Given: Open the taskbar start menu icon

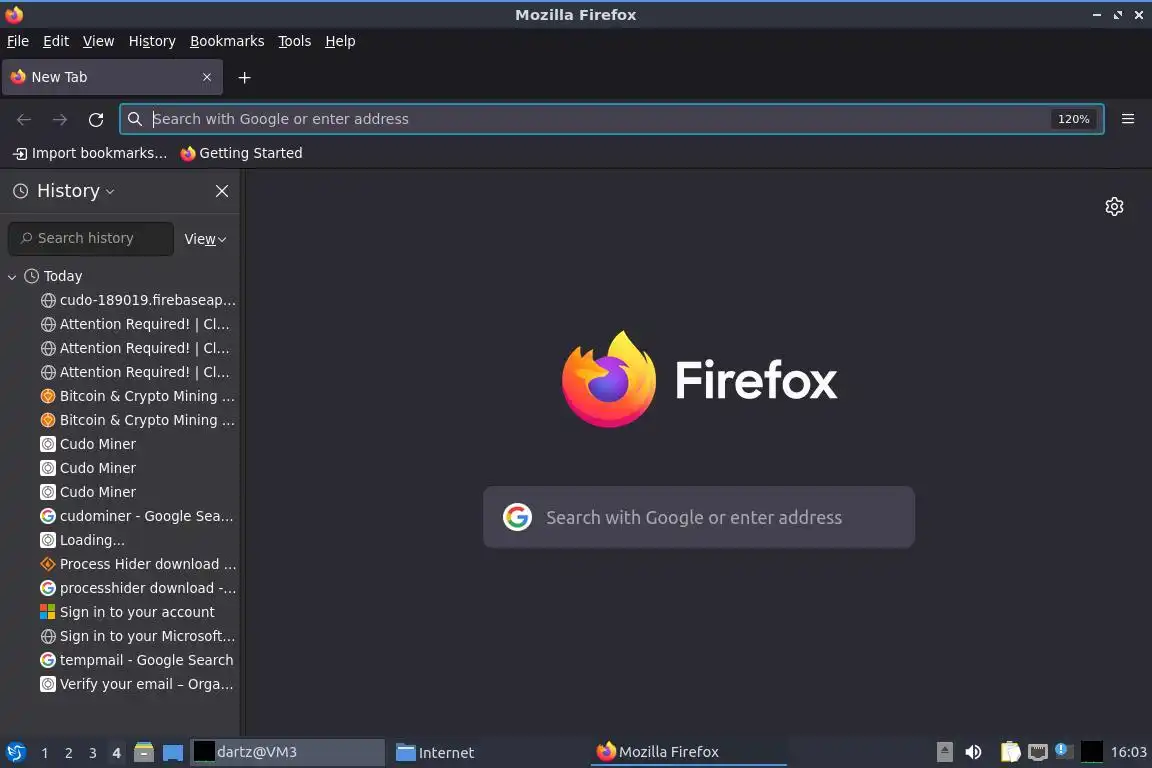Looking at the screenshot, I should coord(16,752).
